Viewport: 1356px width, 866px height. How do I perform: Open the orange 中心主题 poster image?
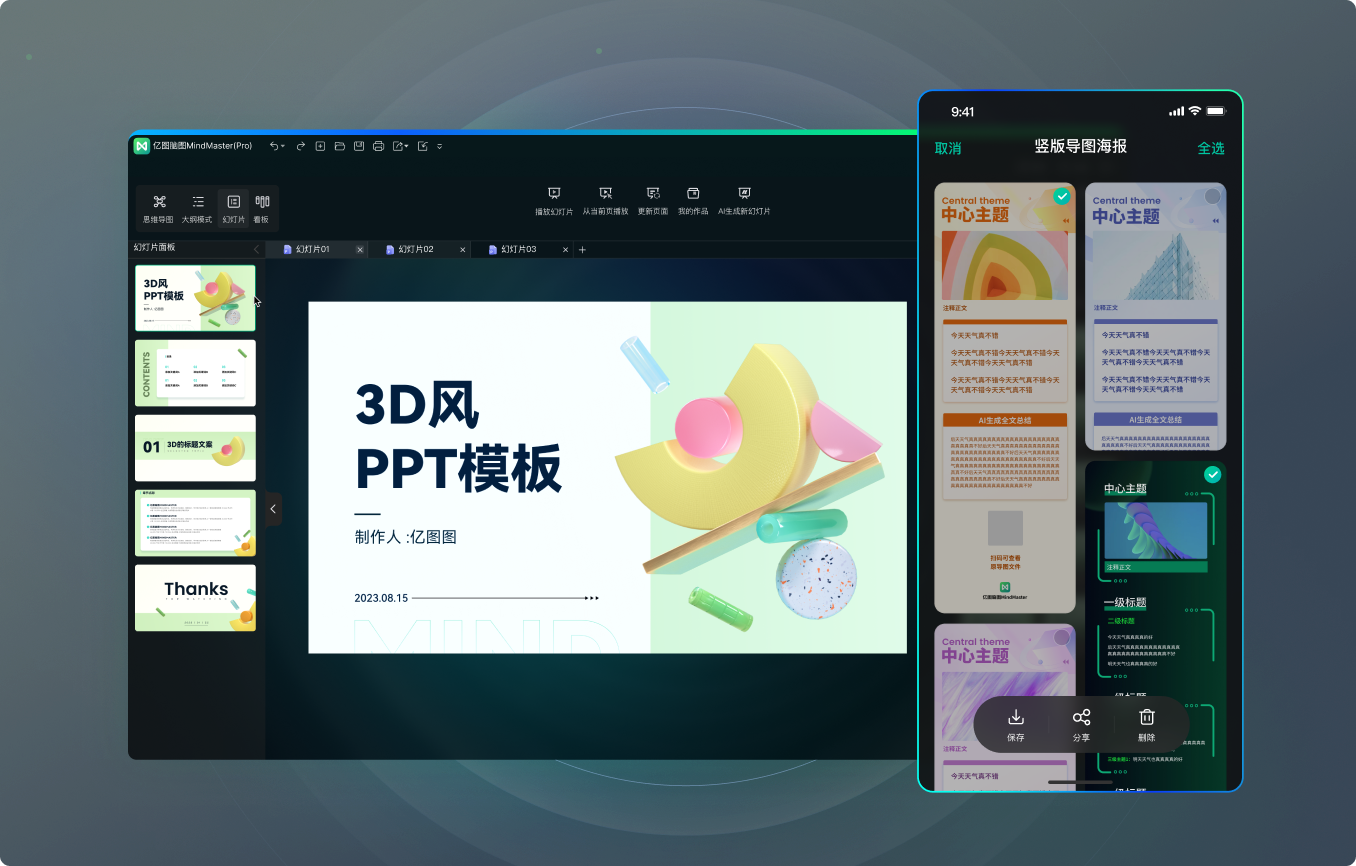coord(1005,265)
